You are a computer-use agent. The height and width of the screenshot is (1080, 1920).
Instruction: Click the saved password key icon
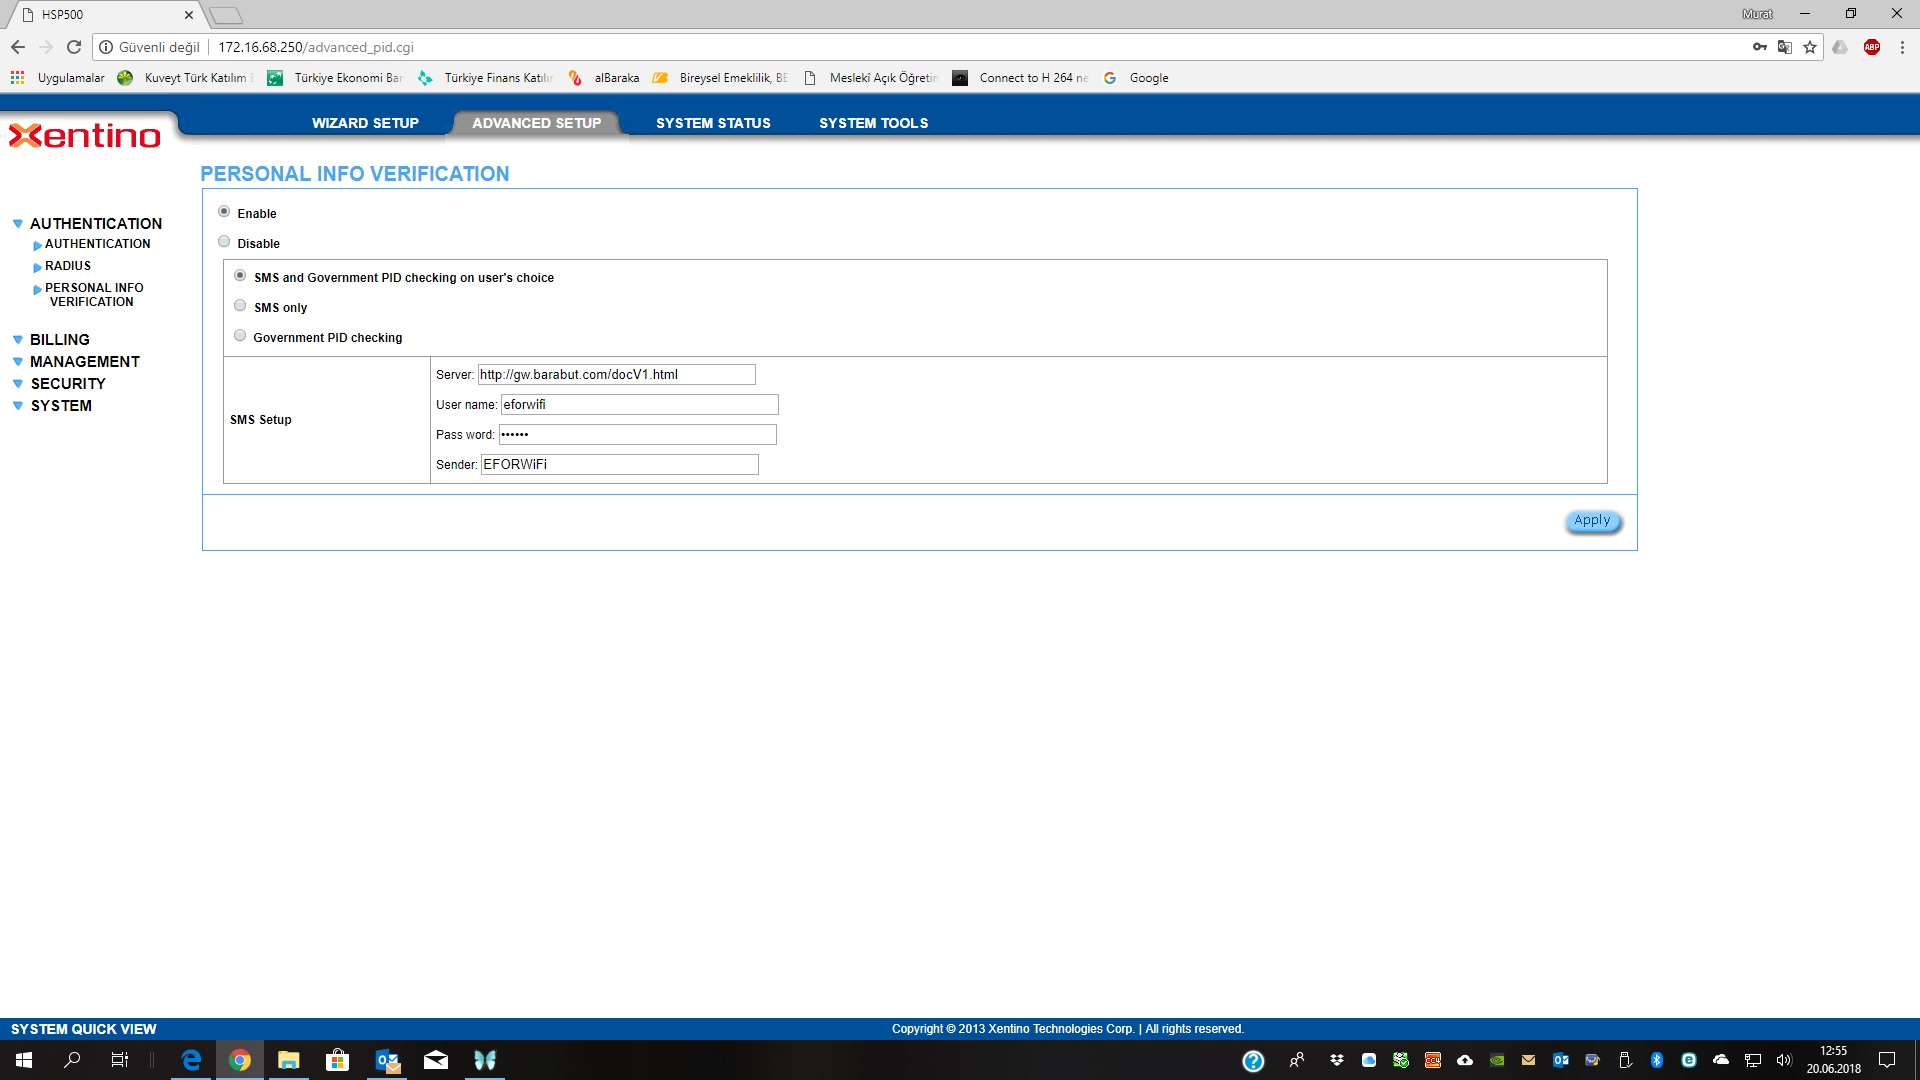click(x=1760, y=47)
